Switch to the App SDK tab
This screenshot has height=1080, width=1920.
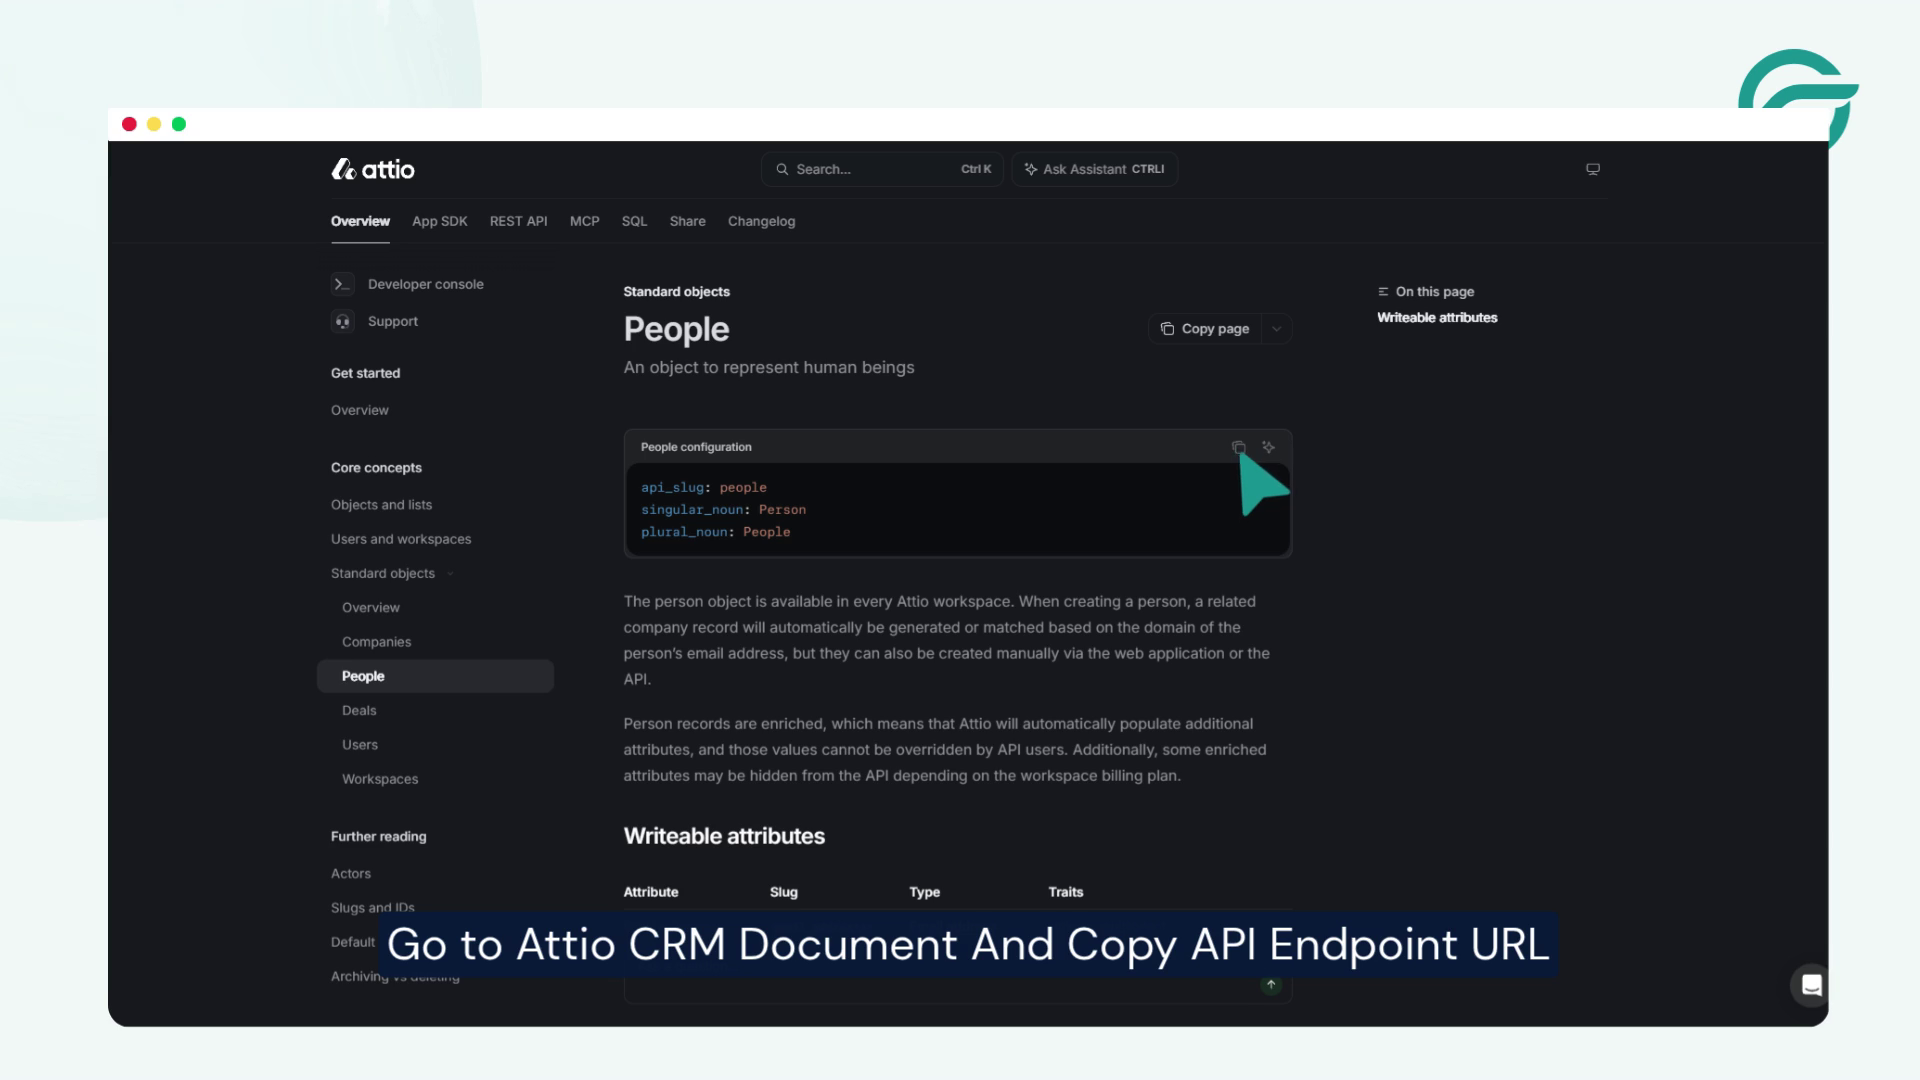click(x=440, y=221)
